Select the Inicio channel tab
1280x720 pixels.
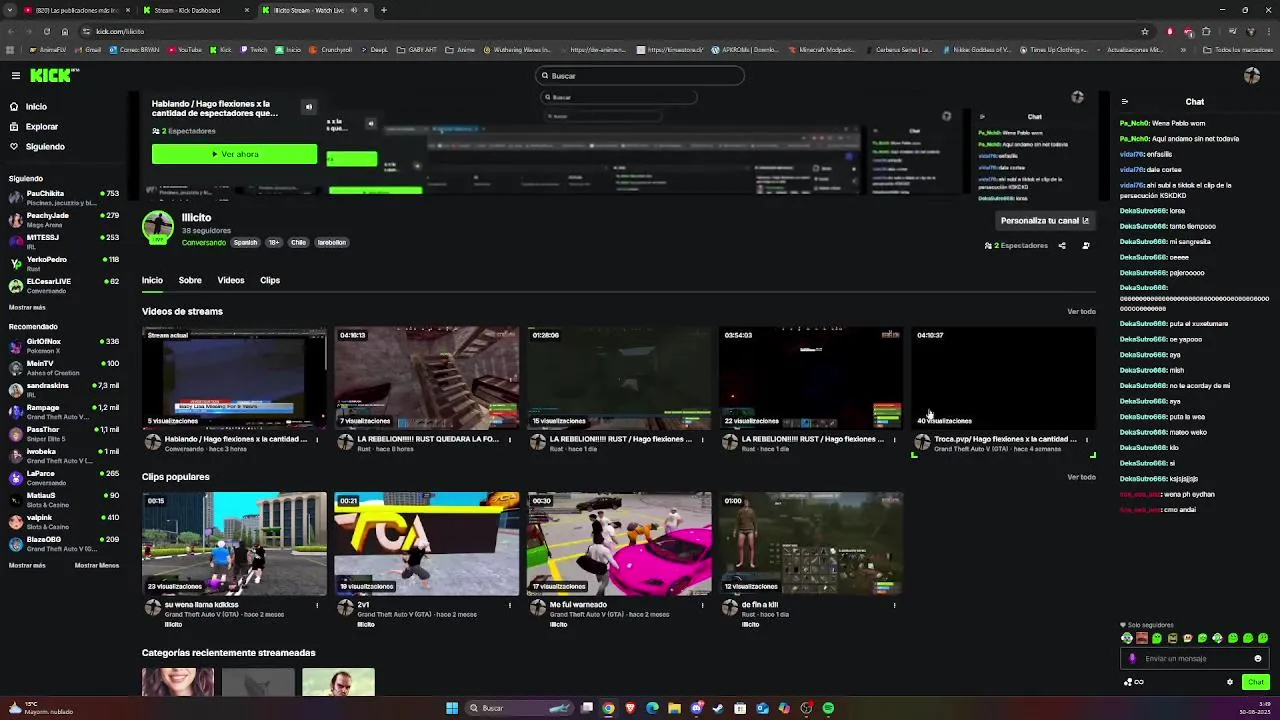click(x=152, y=281)
